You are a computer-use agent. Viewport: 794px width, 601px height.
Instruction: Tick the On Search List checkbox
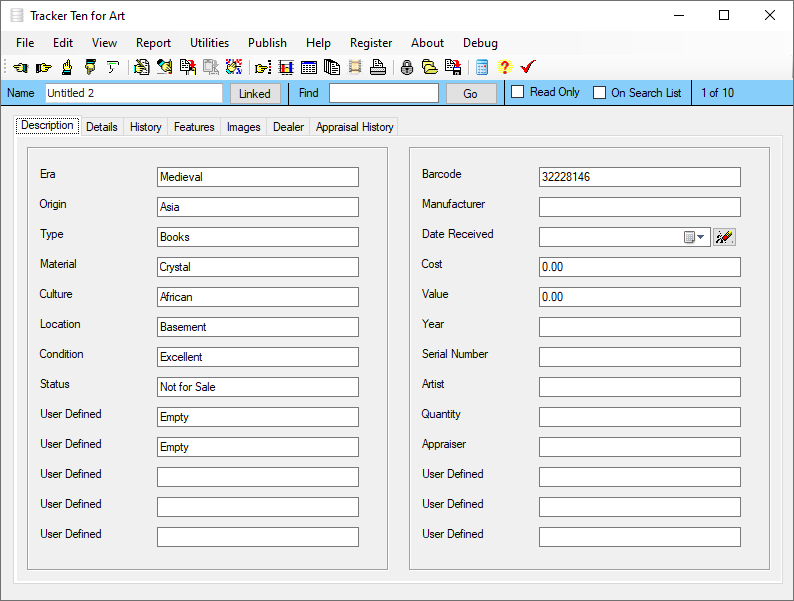(x=600, y=93)
